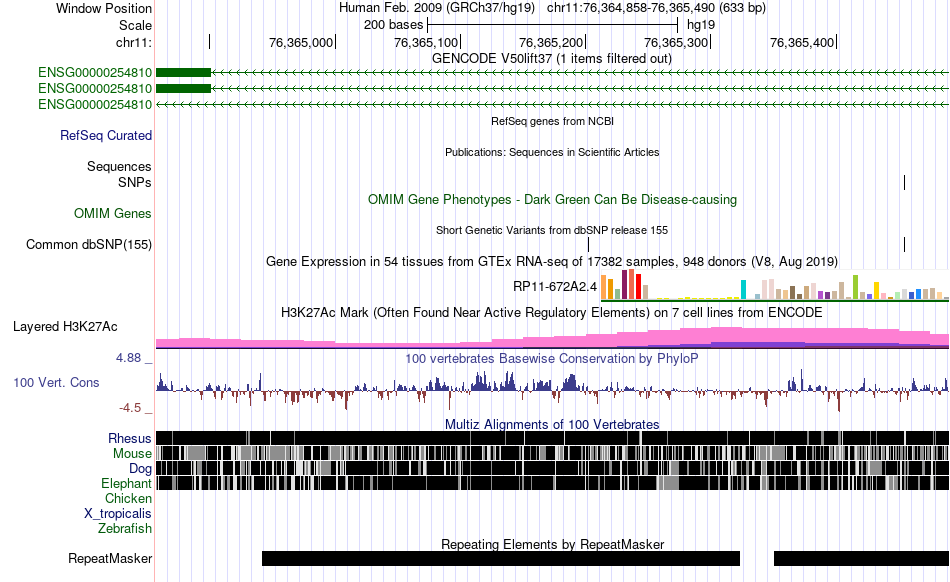The width and height of the screenshot is (950, 582).
Task: Click the Elephant species label
Action: click(126, 483)
